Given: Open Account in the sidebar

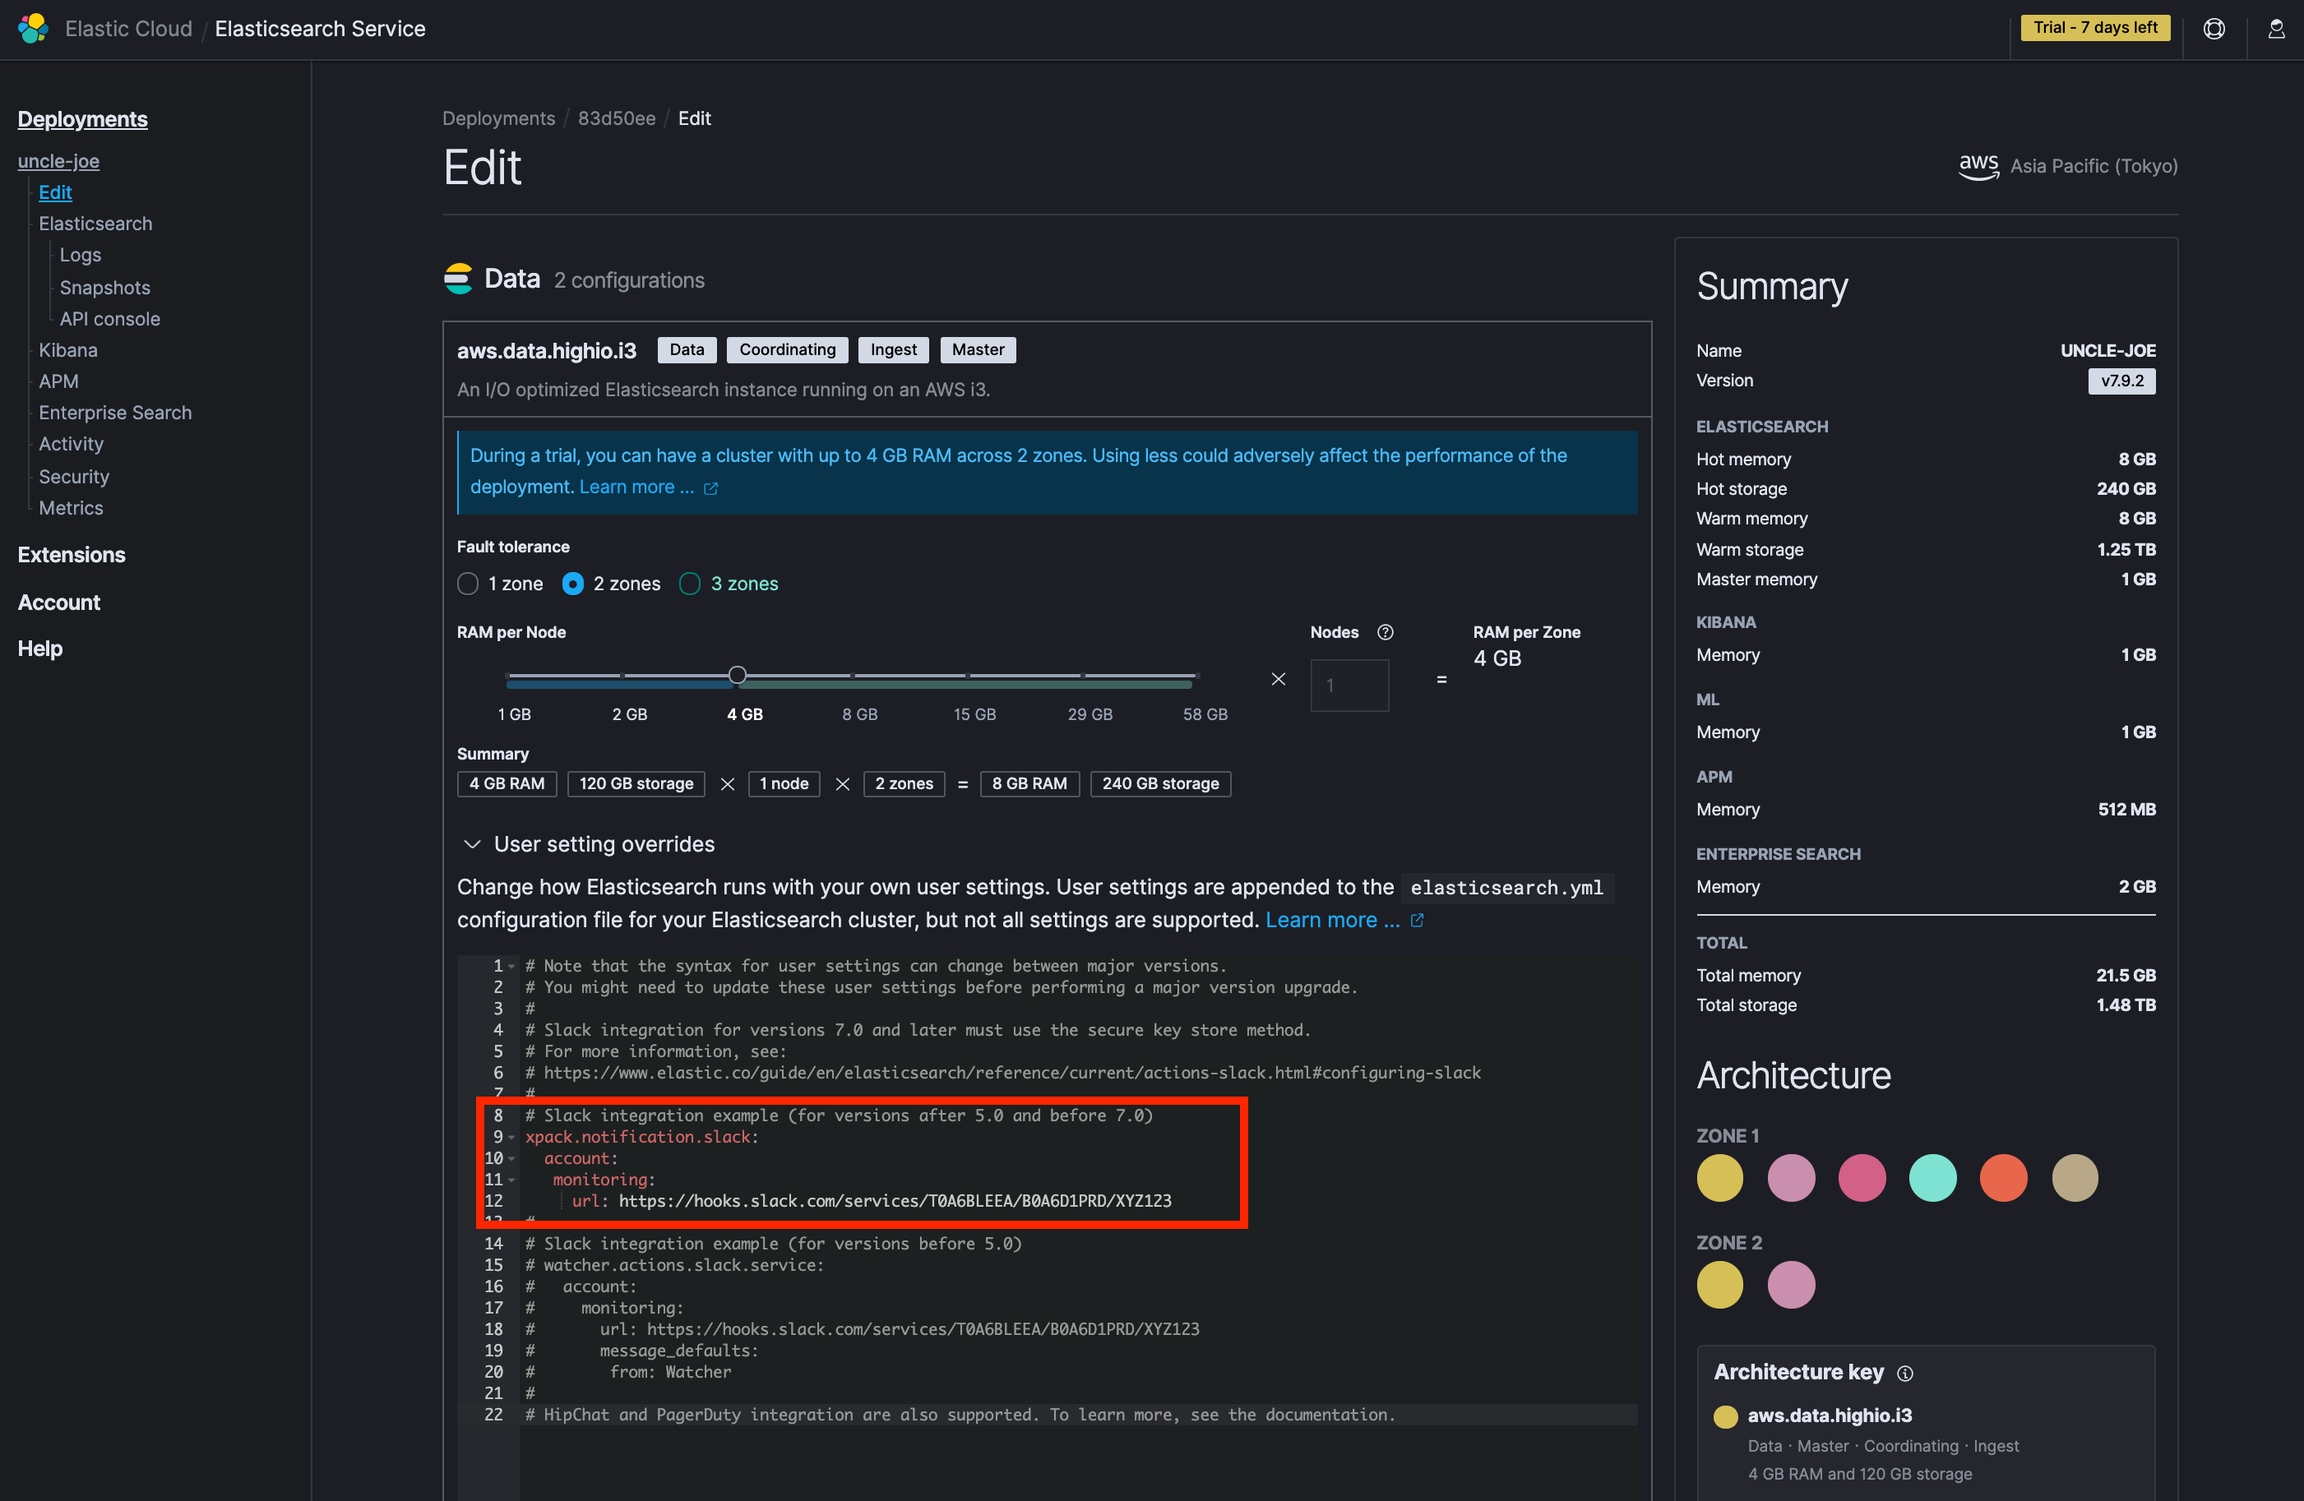Looking at the screenshot, I should [59, 602].
